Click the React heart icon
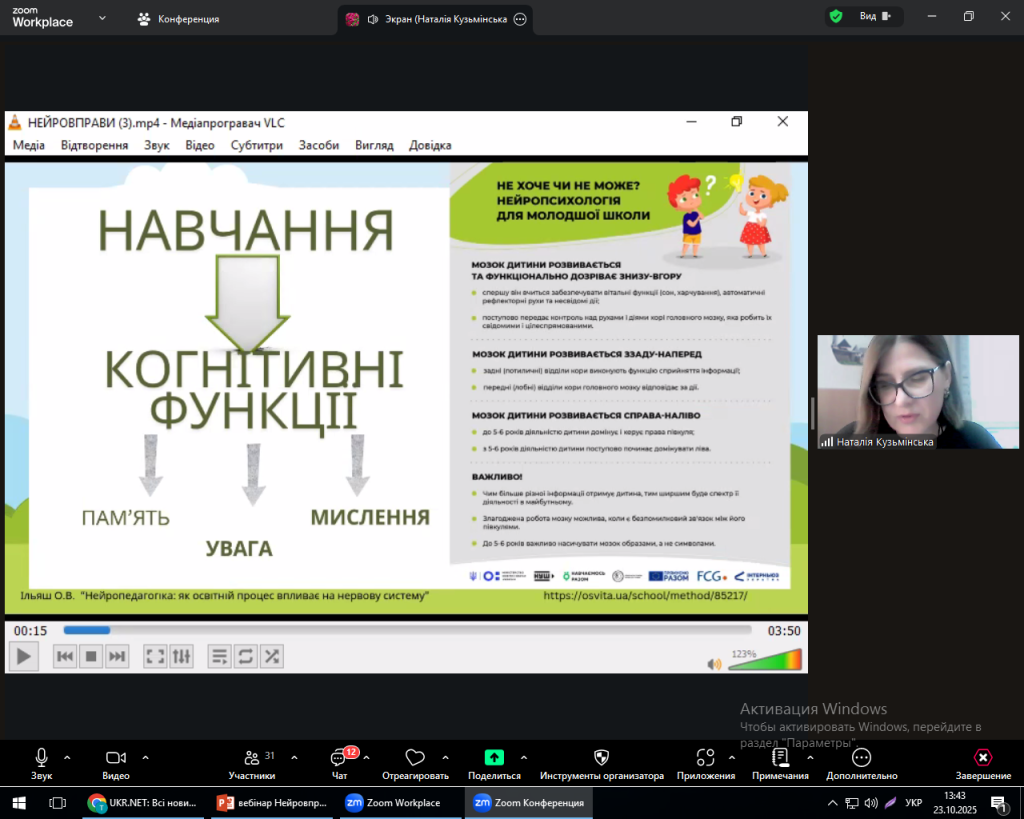The width and height of the screenshot is (1024, 819). point(415,758)
